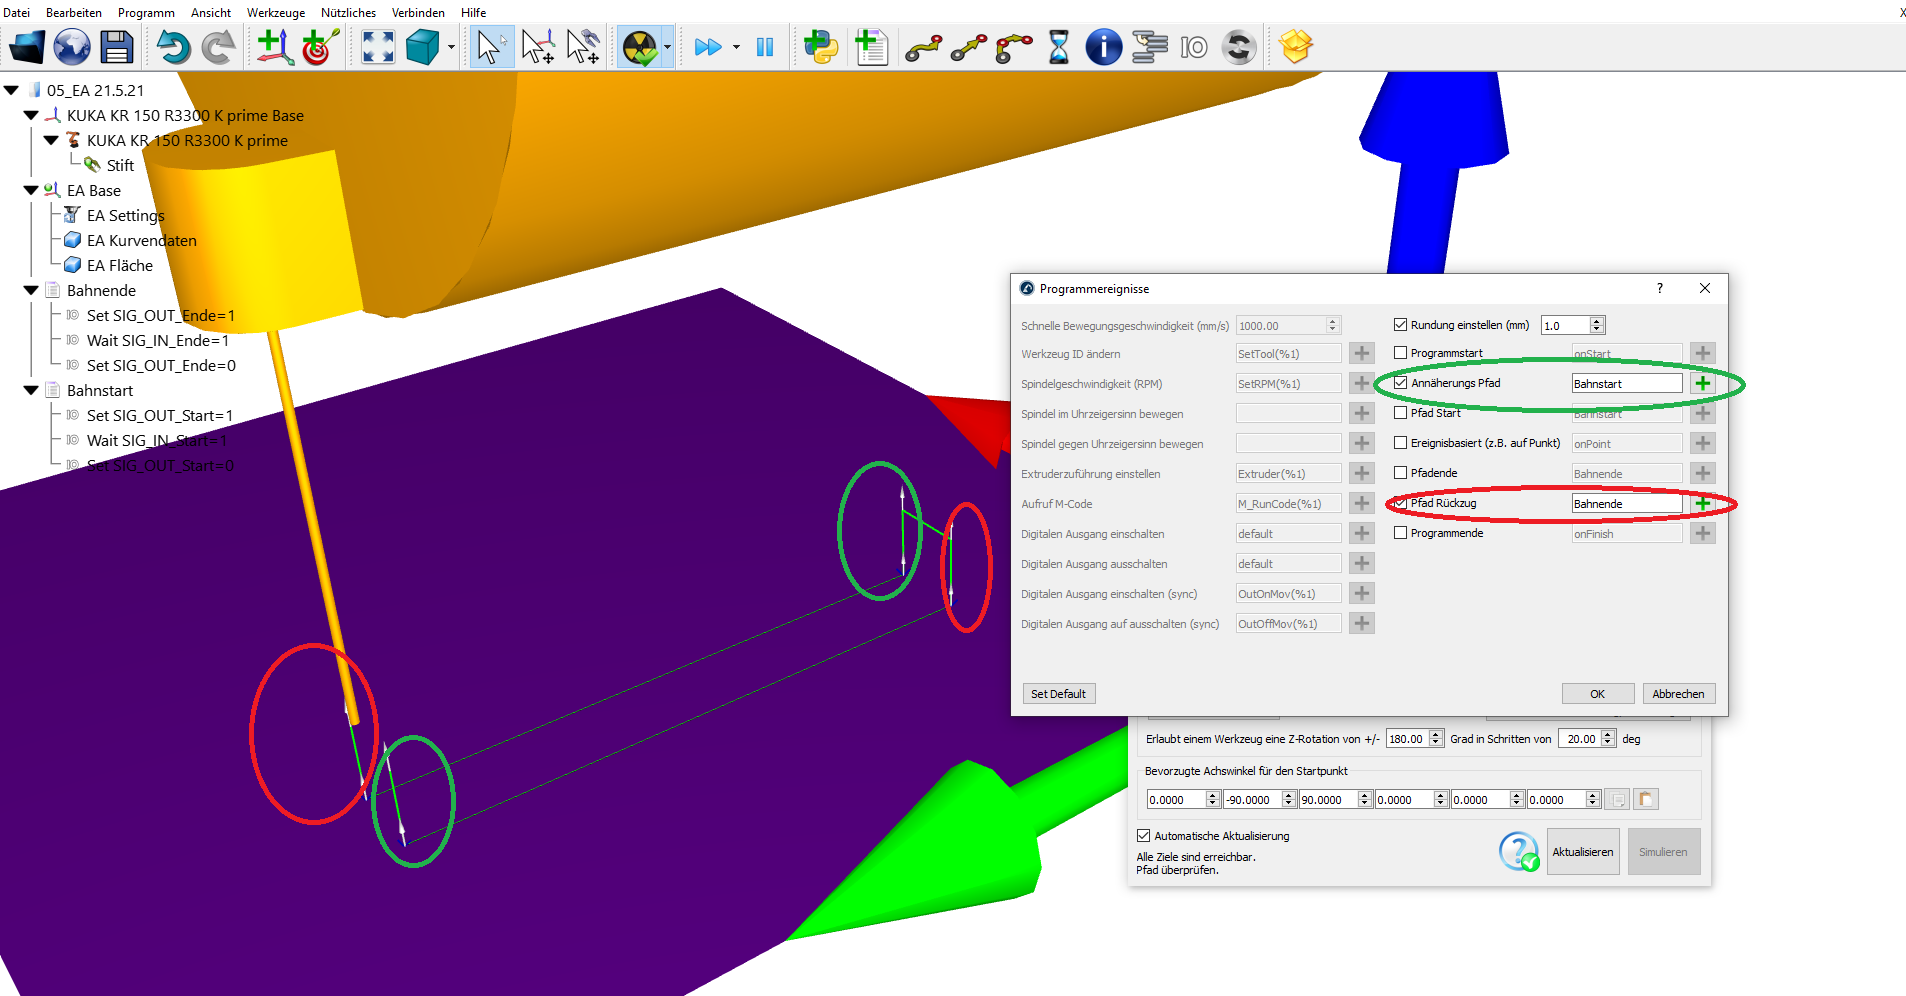Collapse the Bahnende program tree node
The height and width of the screenshot is (996, 1906).
pyautogui.click(x=31, y=291)
